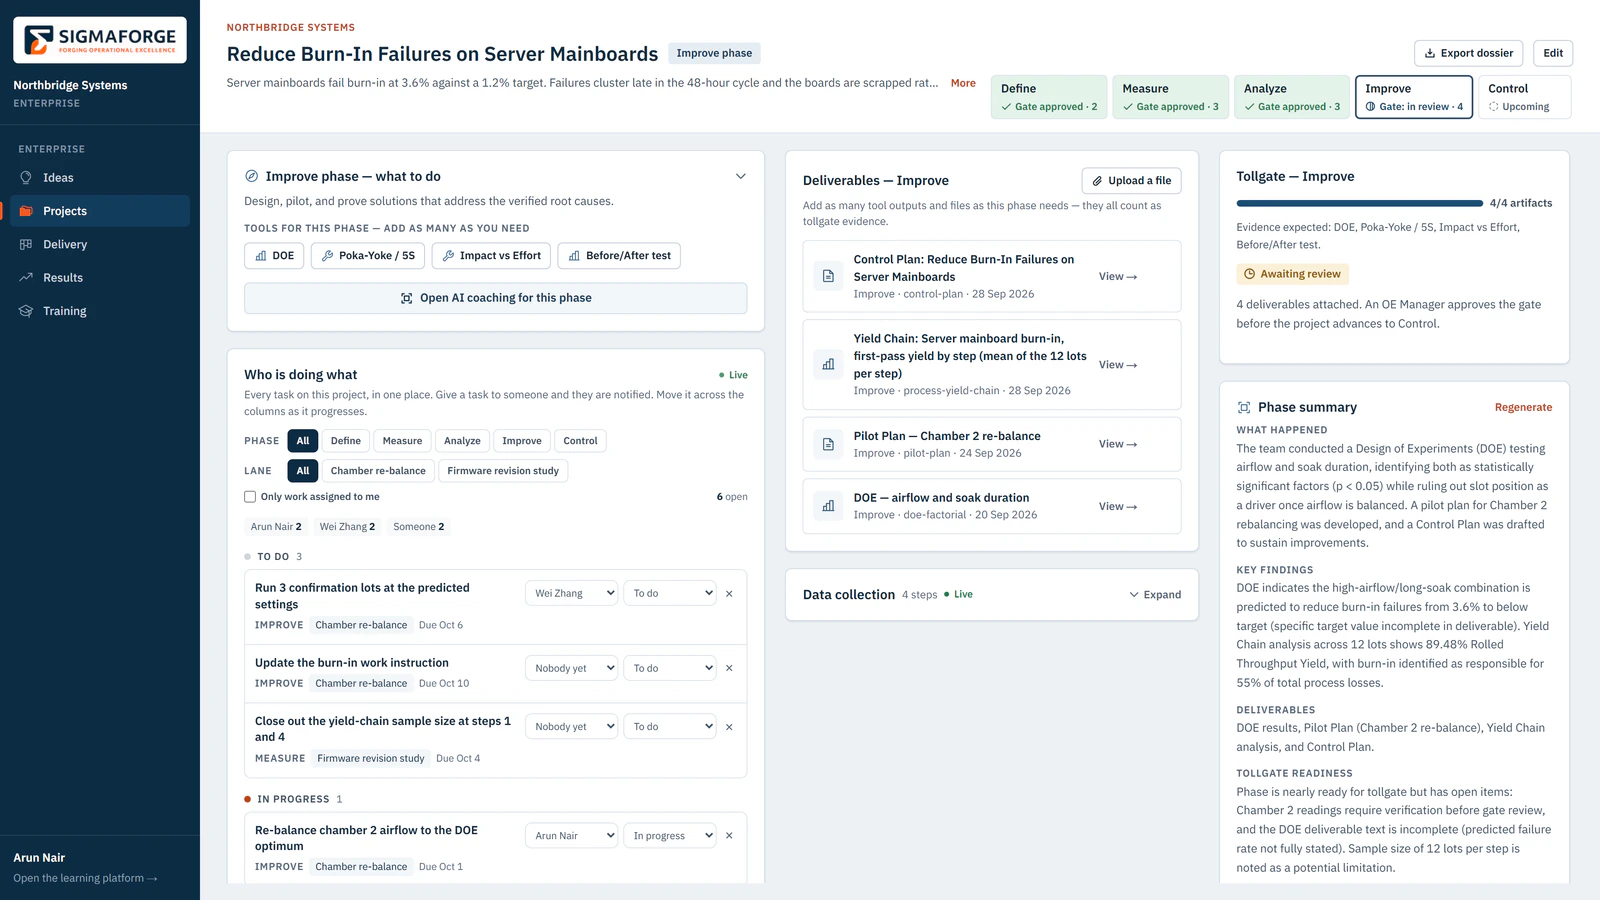Click the Pilot Plan document icon
Image resolution: width=1600 pixels, height=900 pixels.
[828, 444]
